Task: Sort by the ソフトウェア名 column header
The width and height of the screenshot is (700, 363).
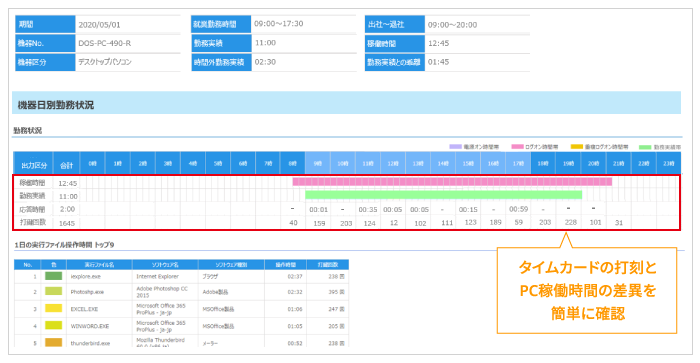Action: 165,265
